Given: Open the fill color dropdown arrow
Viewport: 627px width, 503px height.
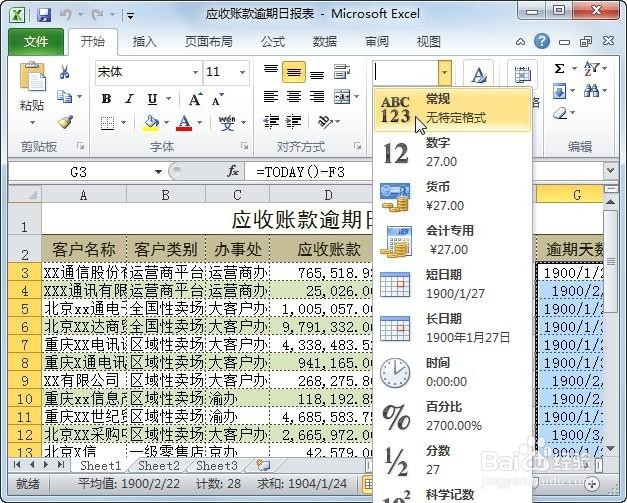Looking at the screenshot, I should [166, 123].
